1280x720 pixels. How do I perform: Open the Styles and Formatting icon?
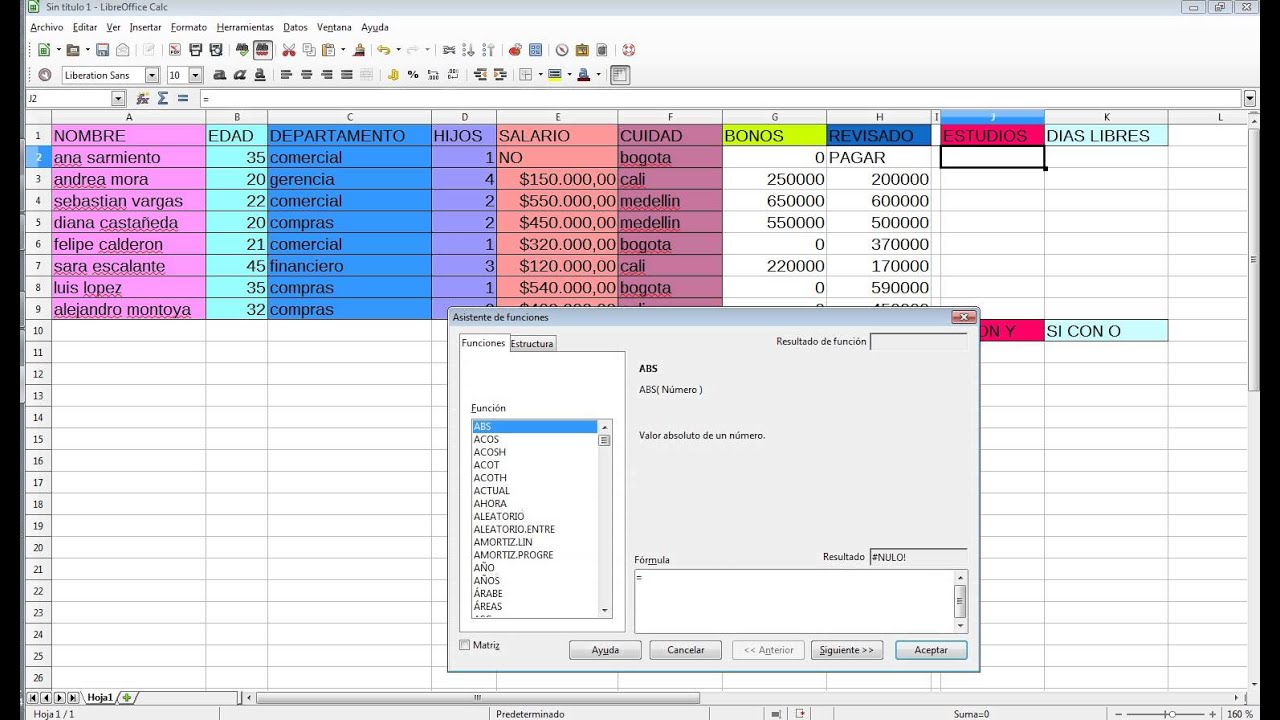(45, 75)
